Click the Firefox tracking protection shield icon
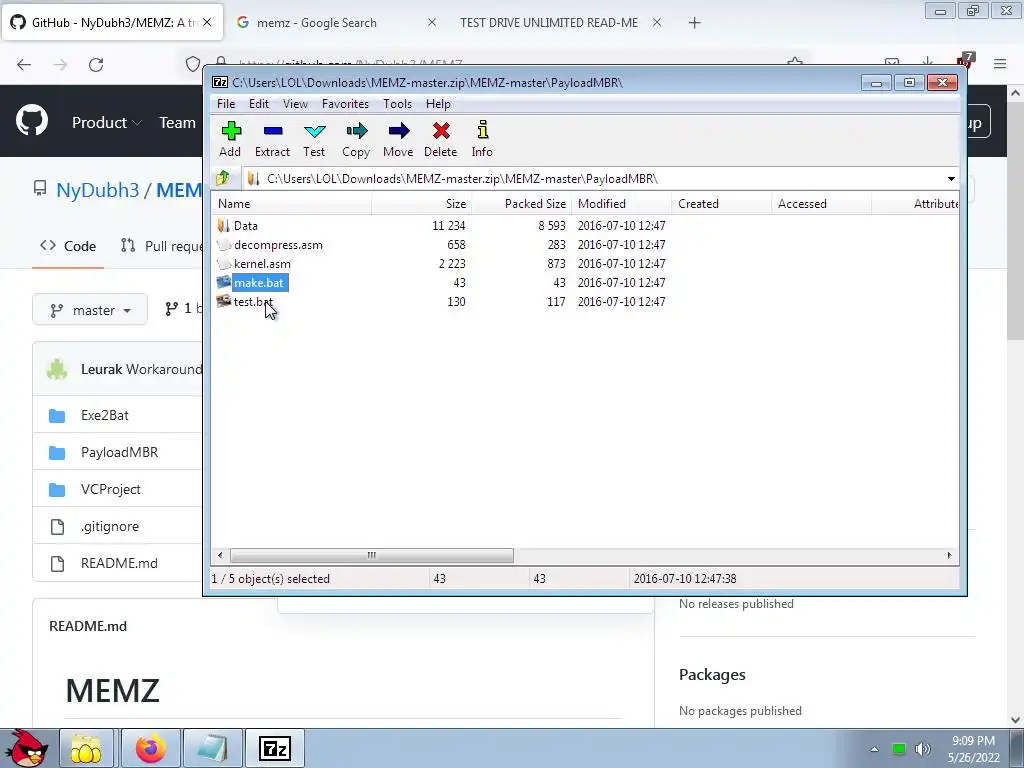Screen dimensions: 1024x768 click(x=193, y=64)
